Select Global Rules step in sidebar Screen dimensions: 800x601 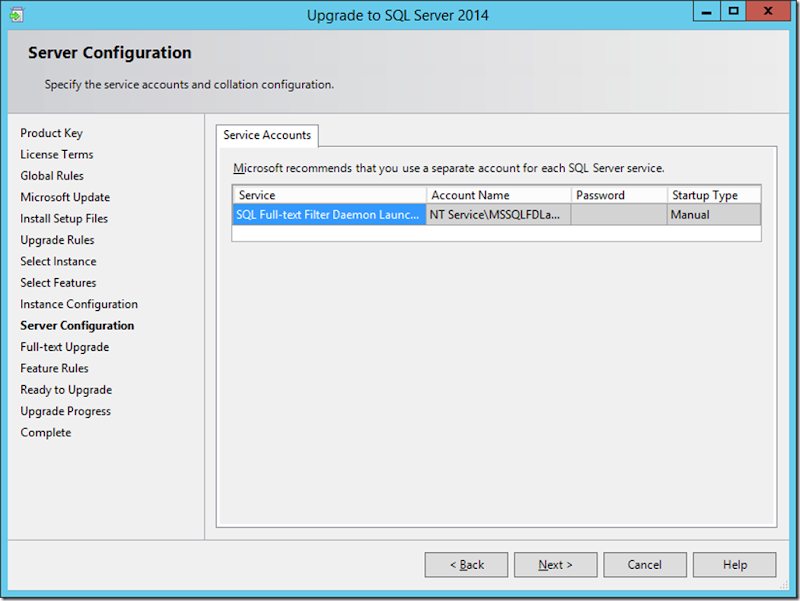coord(52,176)
